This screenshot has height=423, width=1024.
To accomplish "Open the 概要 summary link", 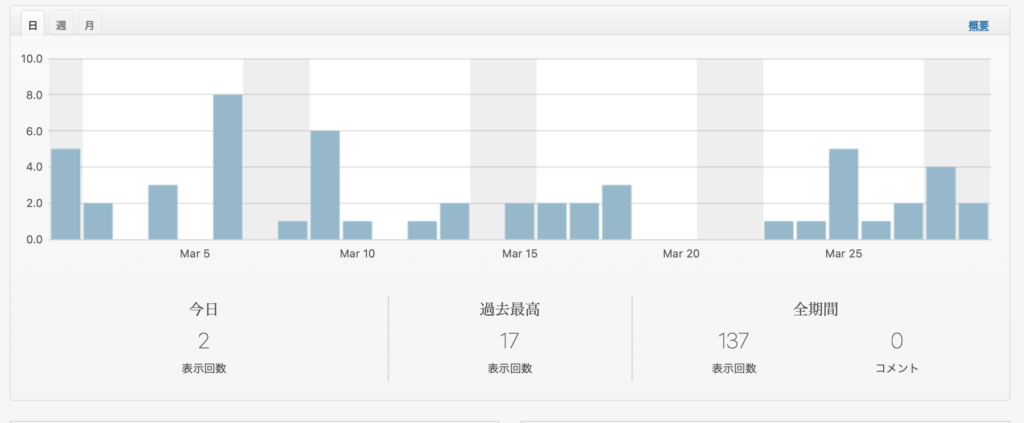I will click(978, 26).
